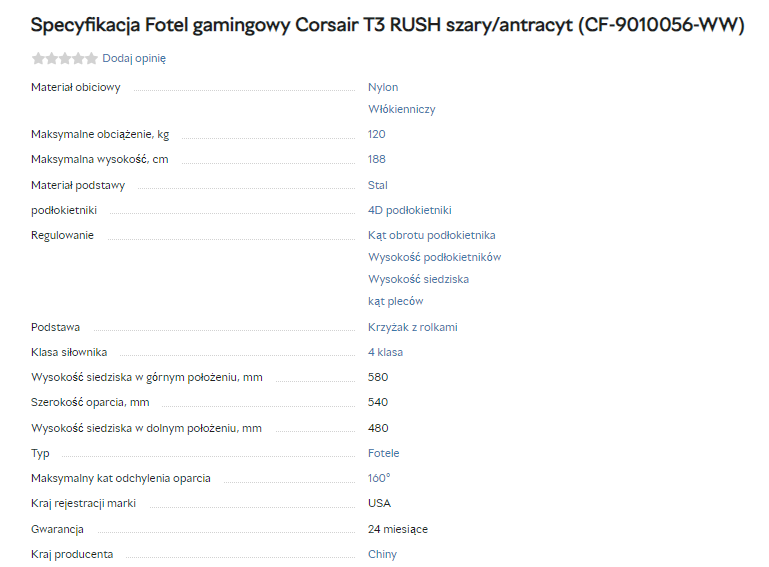Image resolution: width=769 pixels, height=567 pixels.
Task: Click the 'Podstawa' label
Action: click(55, 327)
